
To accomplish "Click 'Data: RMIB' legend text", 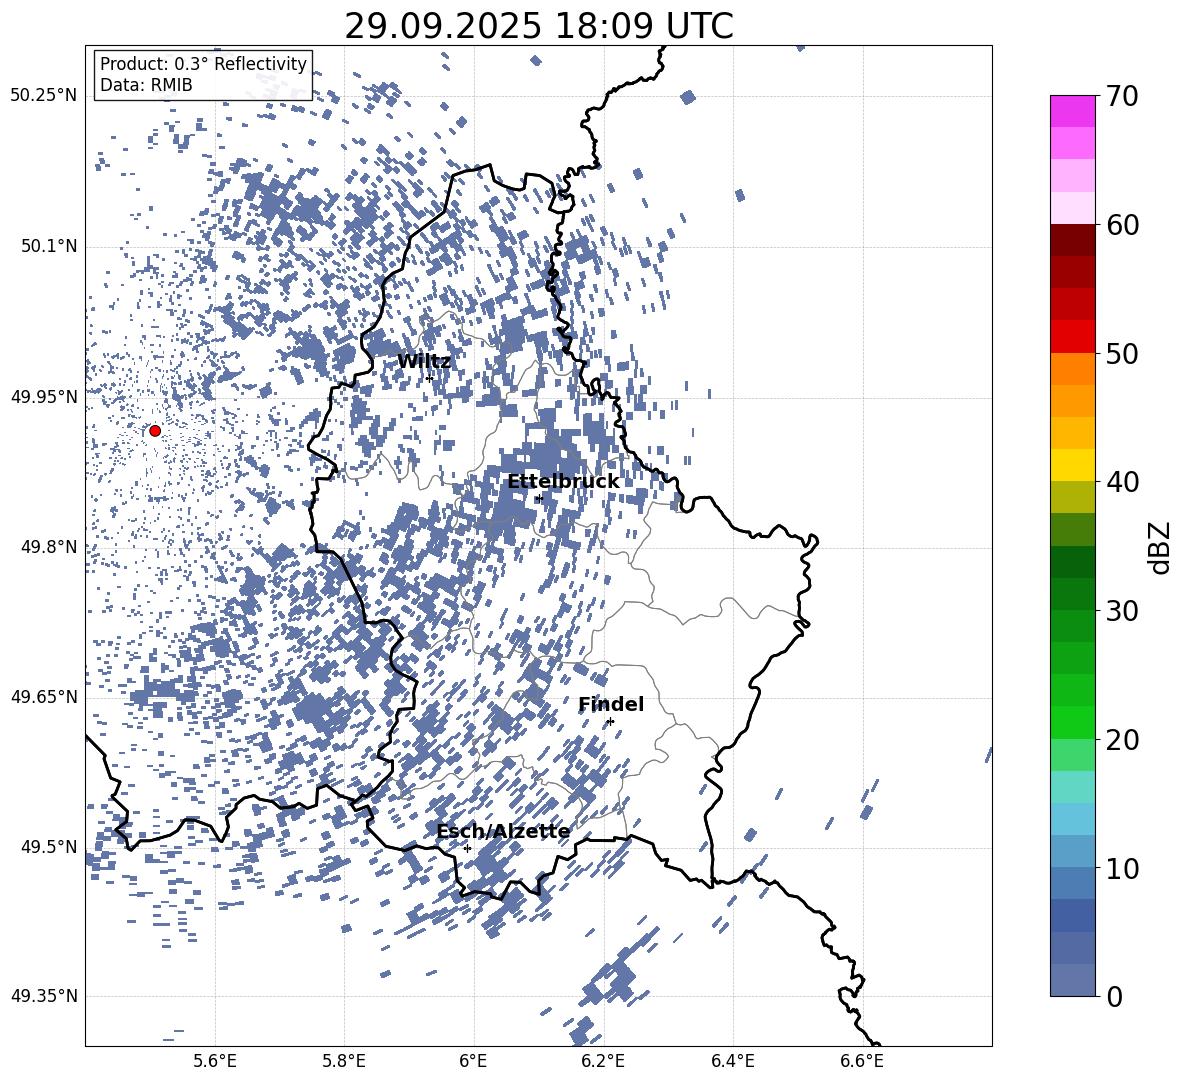I will [146, 85].
